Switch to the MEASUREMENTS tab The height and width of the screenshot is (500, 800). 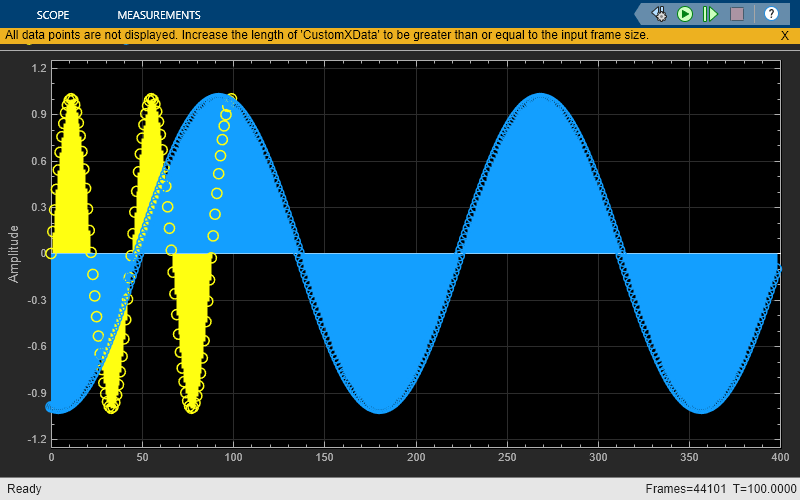[159, 15]
